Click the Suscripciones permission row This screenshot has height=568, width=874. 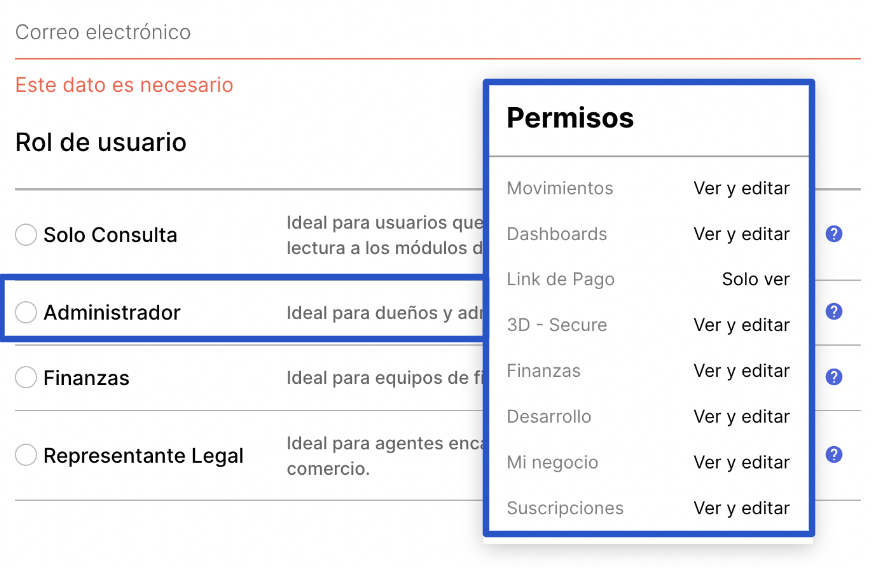point(648,508)
